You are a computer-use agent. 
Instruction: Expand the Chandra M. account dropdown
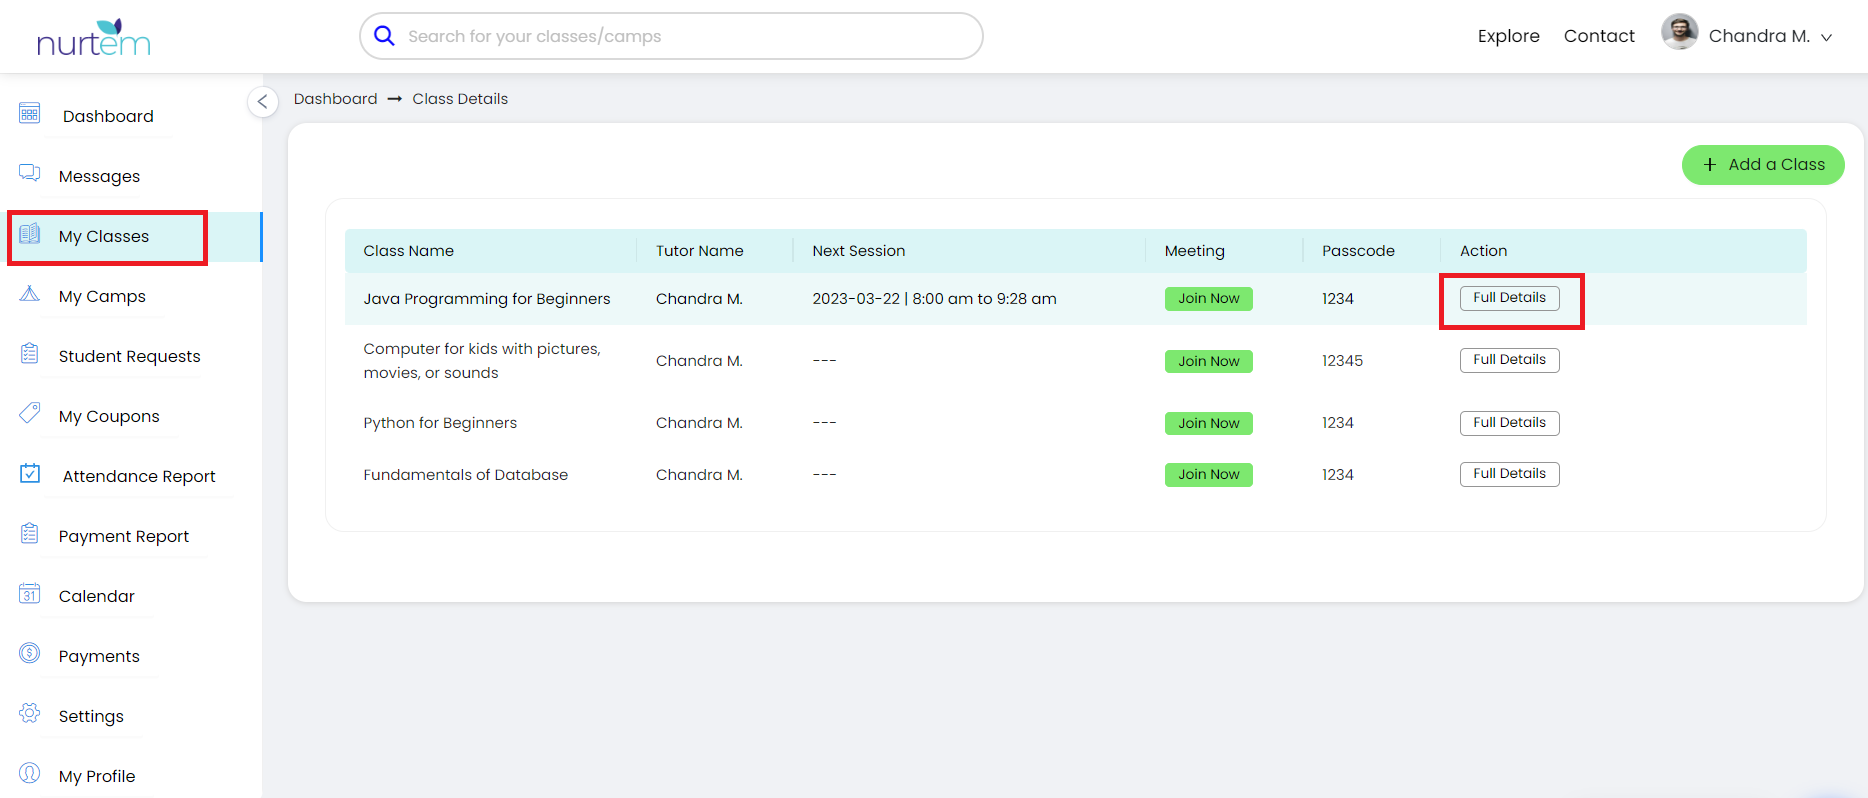(x=1826, y=37)
